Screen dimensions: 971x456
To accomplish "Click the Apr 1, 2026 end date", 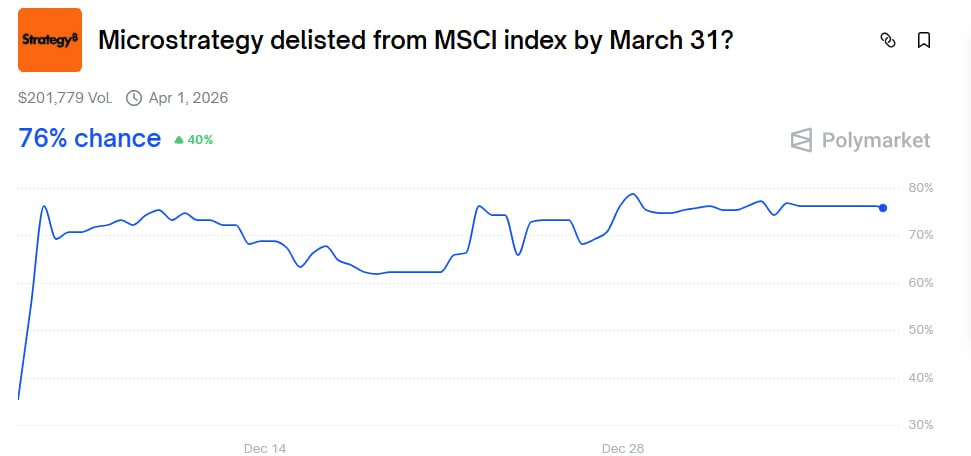I will 189,98.
